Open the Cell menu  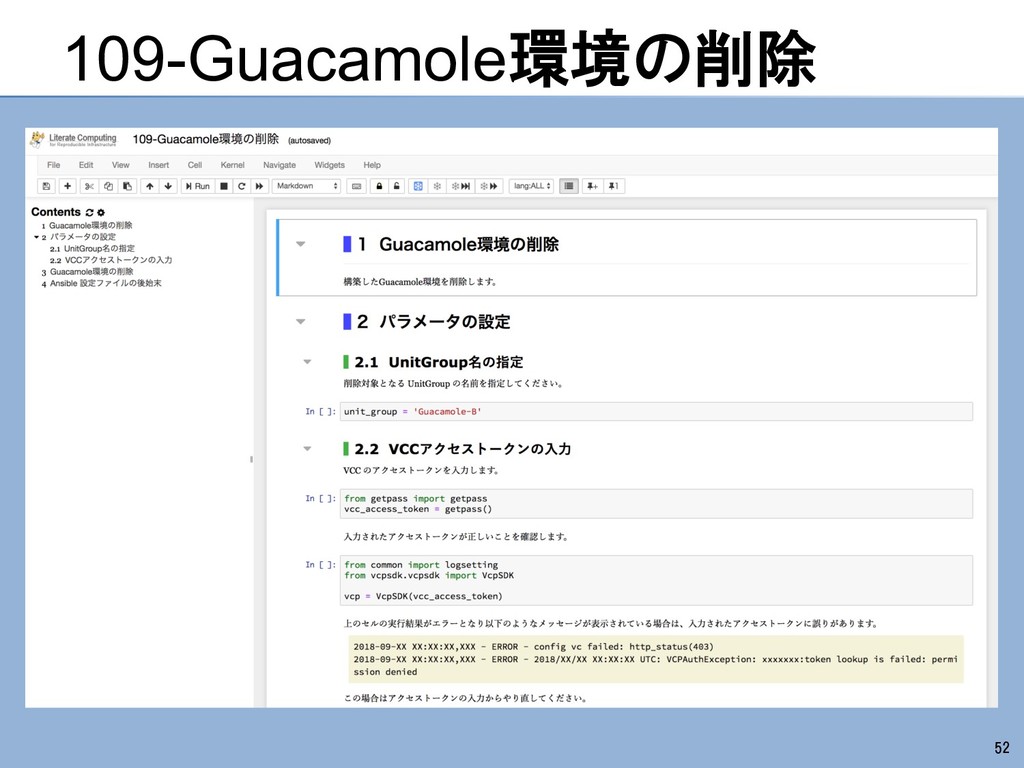pyautogui.click(x=195, y=165)
